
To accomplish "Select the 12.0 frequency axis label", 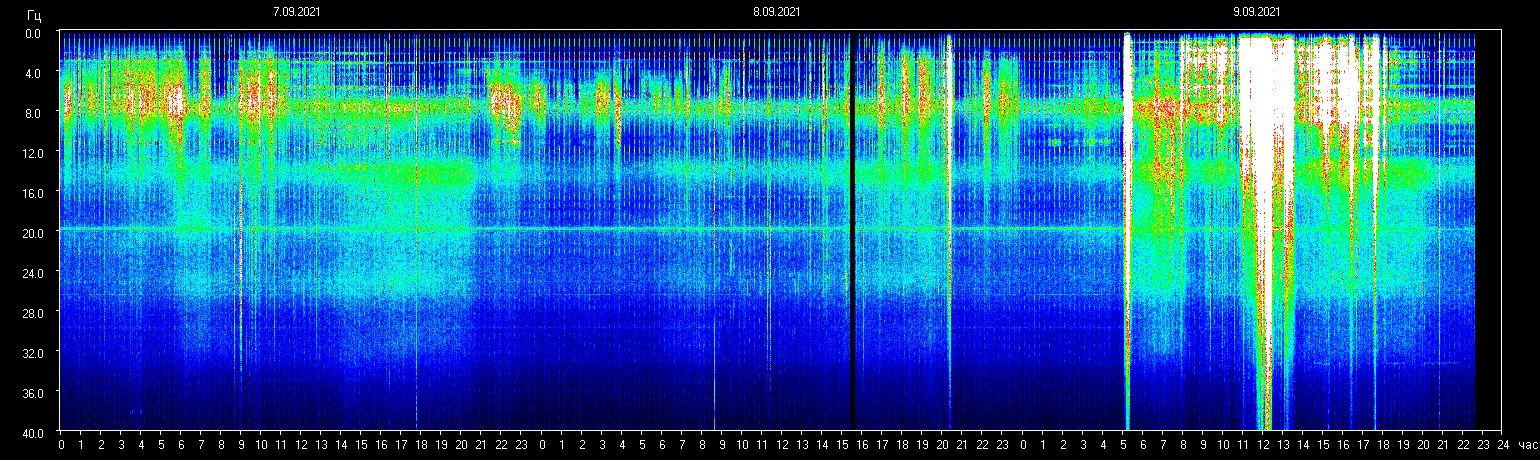I will point(31,152).
